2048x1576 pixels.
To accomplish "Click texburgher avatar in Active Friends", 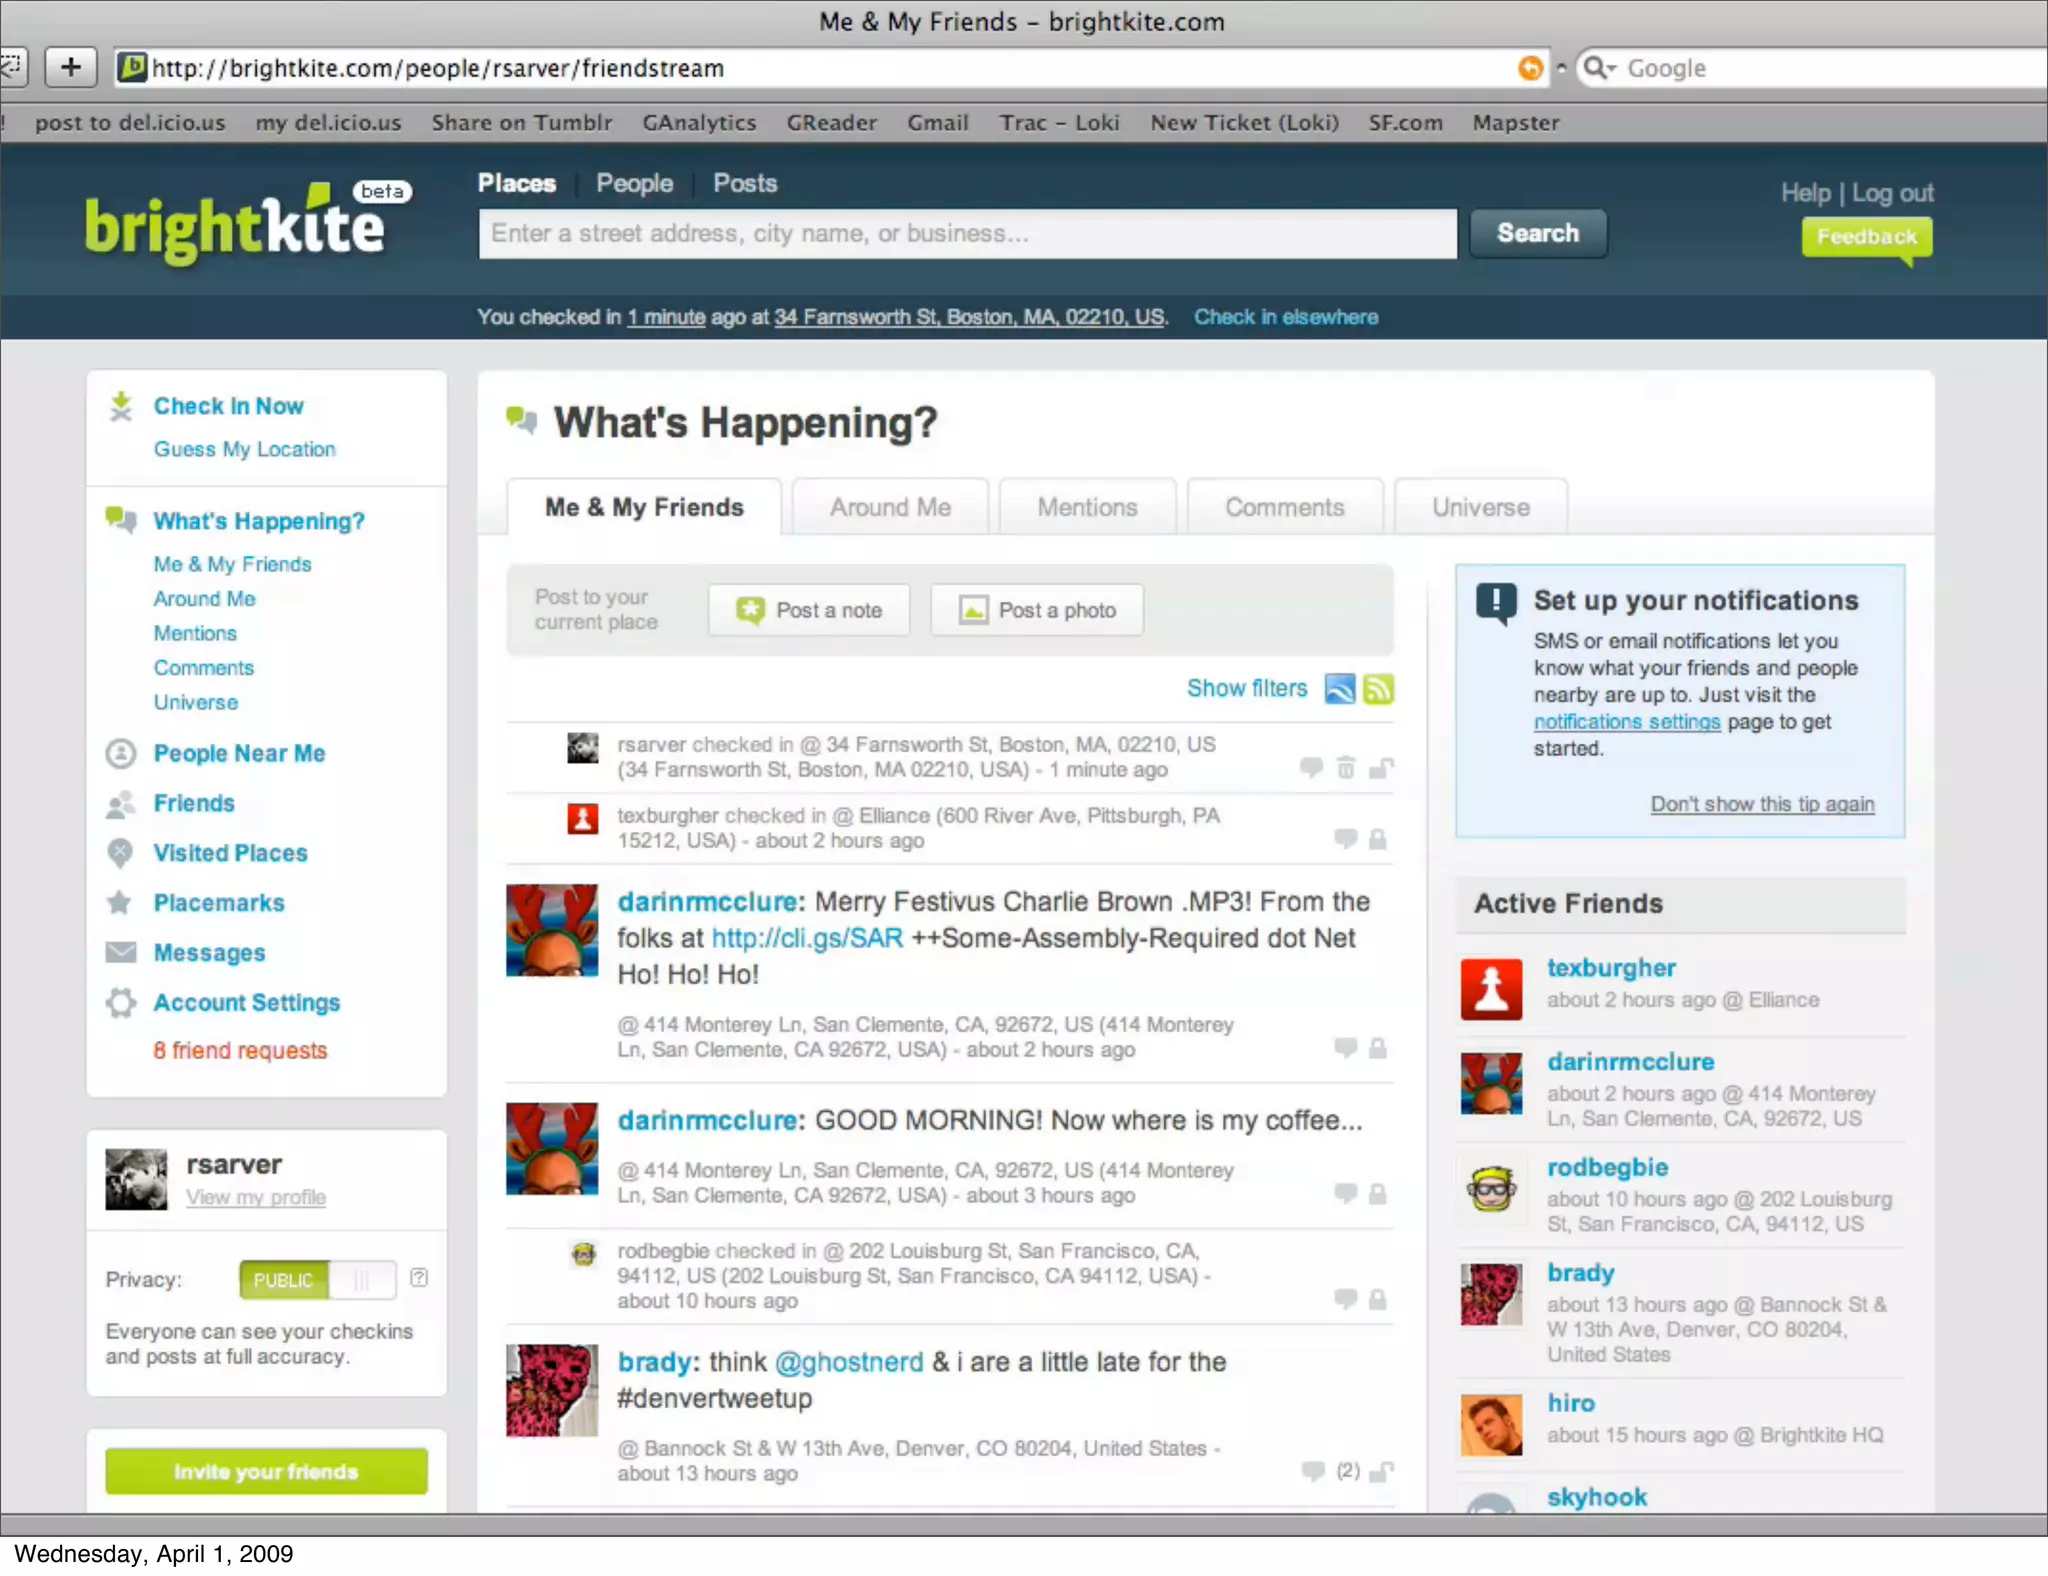I will point(1491,988).
